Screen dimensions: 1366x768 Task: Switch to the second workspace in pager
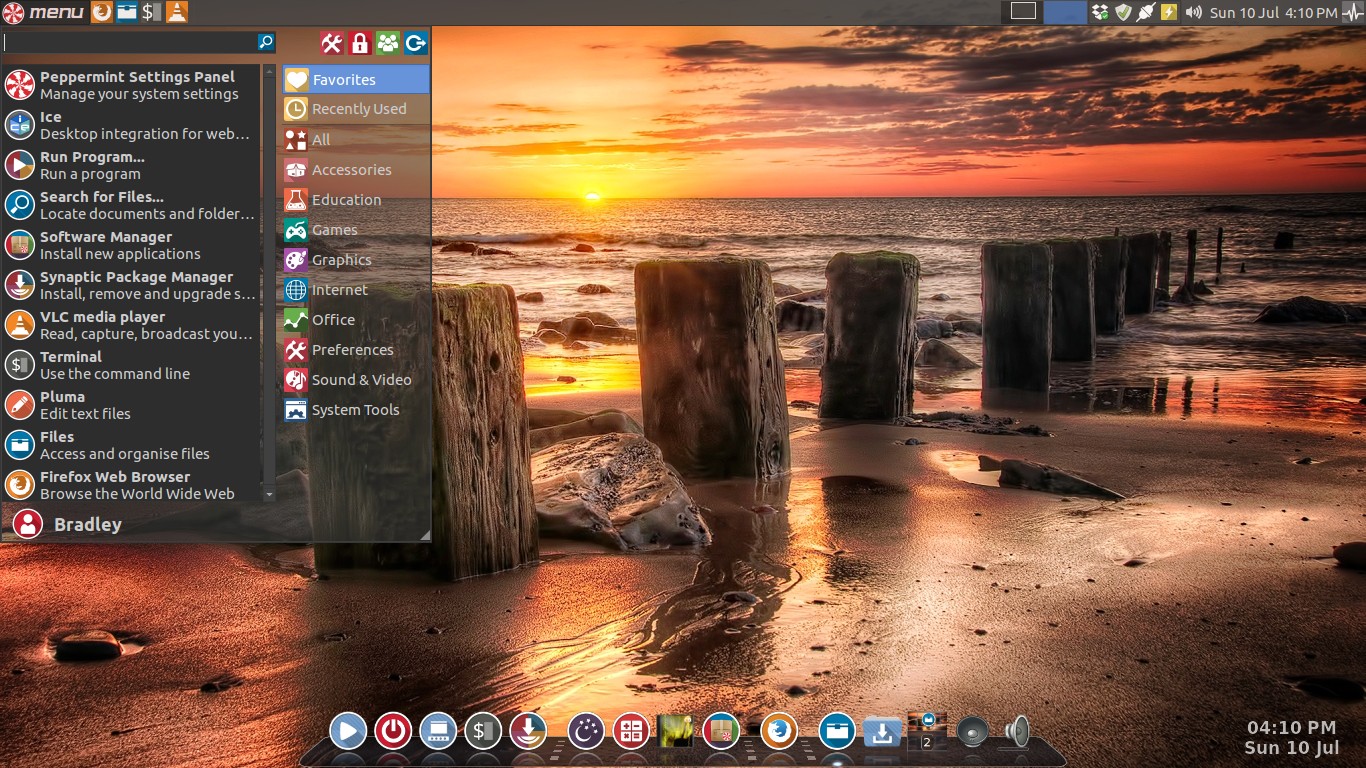point(1064,12)
